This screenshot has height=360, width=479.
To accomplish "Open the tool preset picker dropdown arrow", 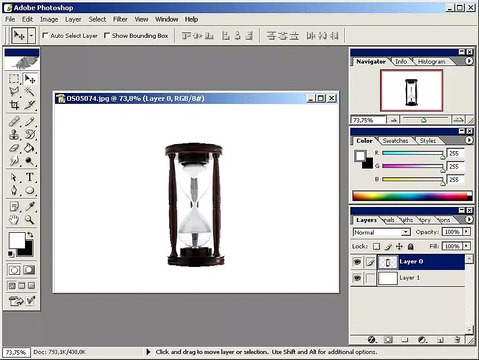I will coord(31,35).
